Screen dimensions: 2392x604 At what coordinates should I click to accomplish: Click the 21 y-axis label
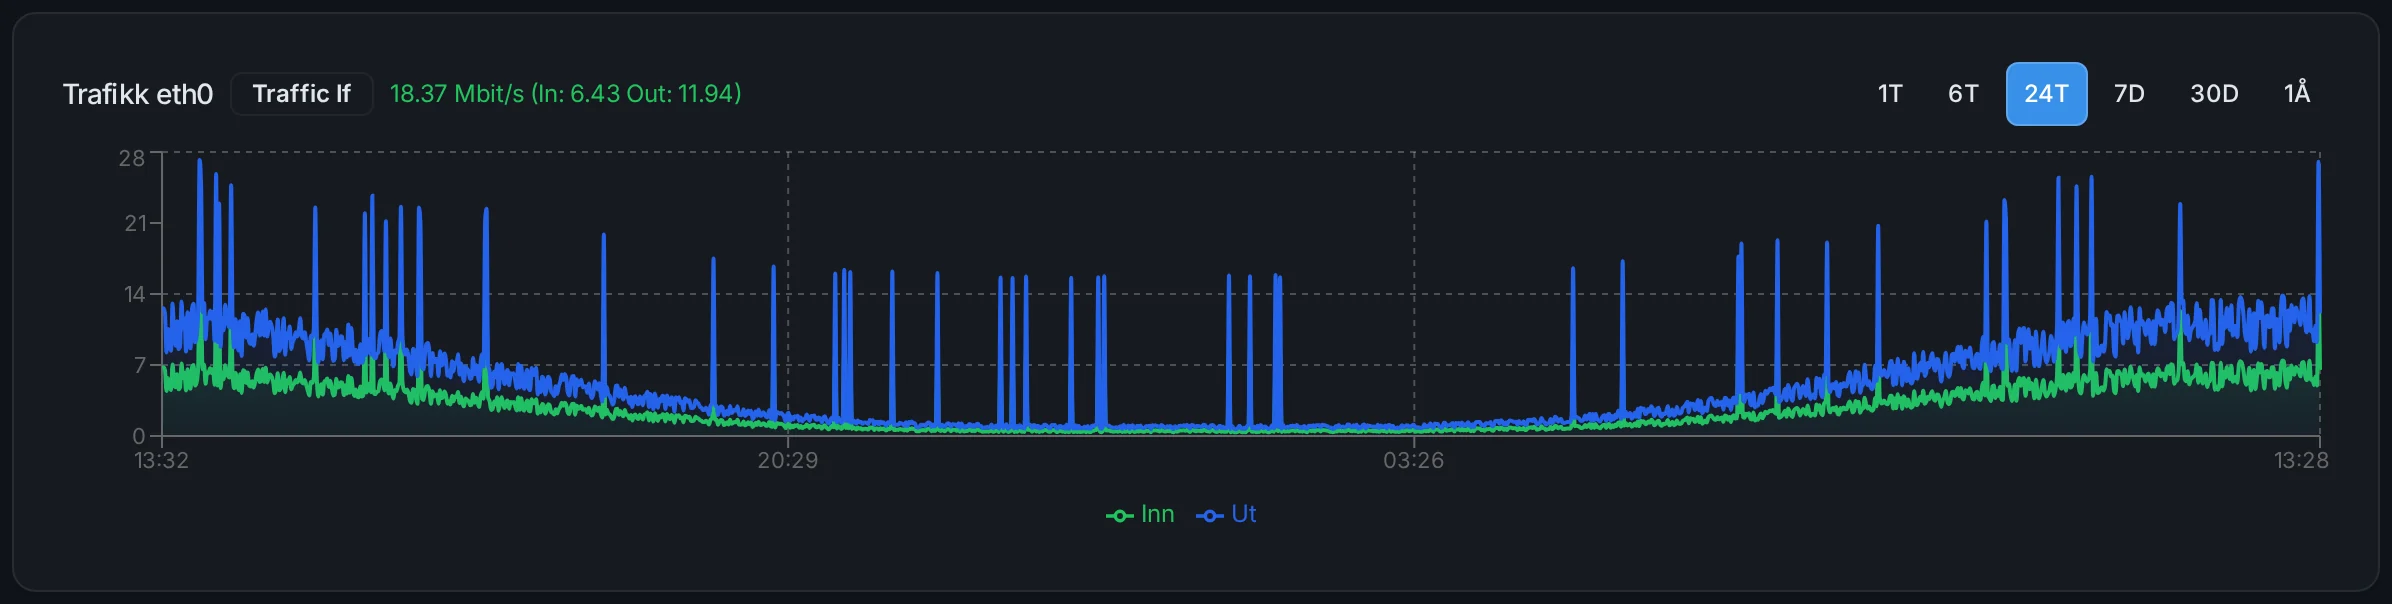pyautogui.click(x=135, y=223)
